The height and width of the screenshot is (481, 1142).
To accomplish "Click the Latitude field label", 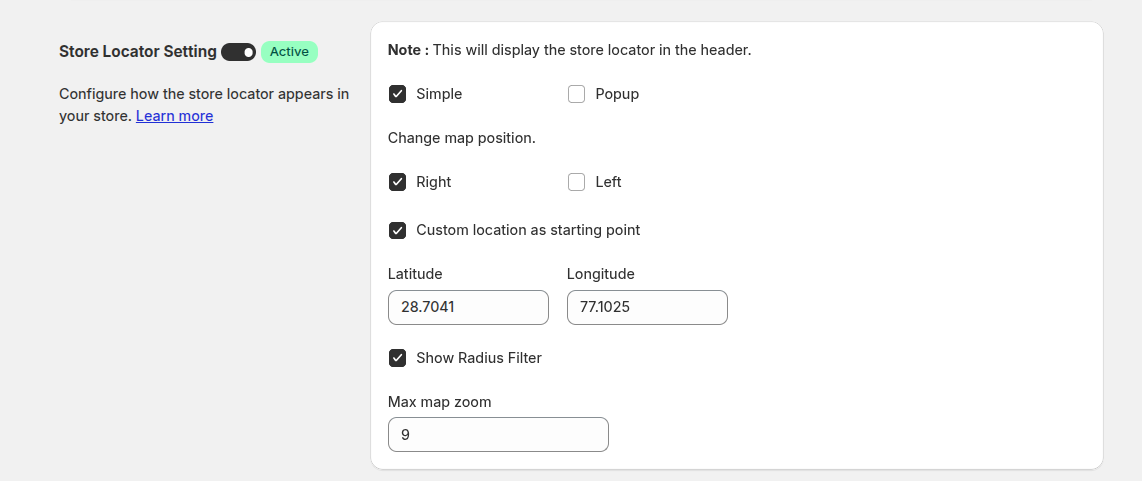I will point(415,274).
